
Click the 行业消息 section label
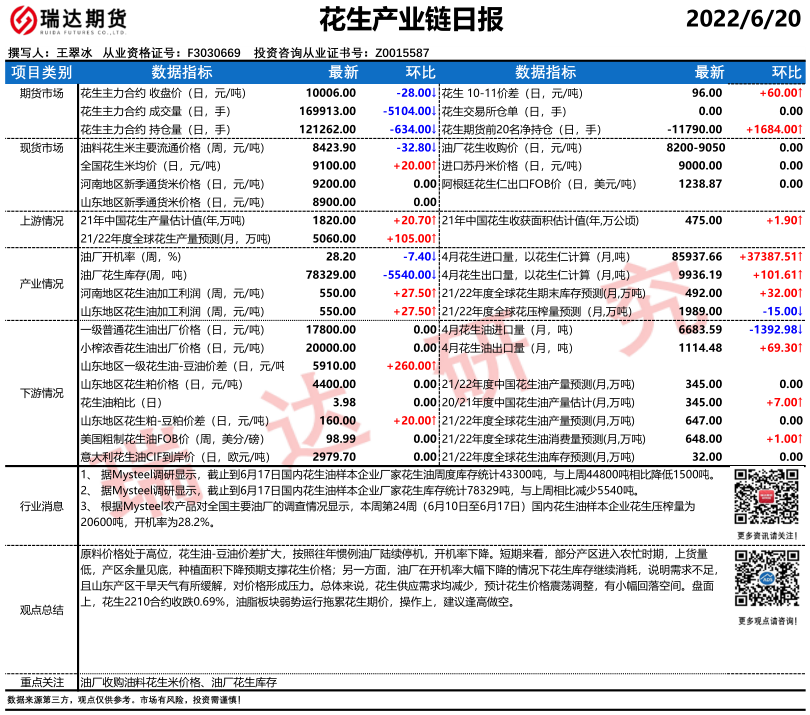41,506
